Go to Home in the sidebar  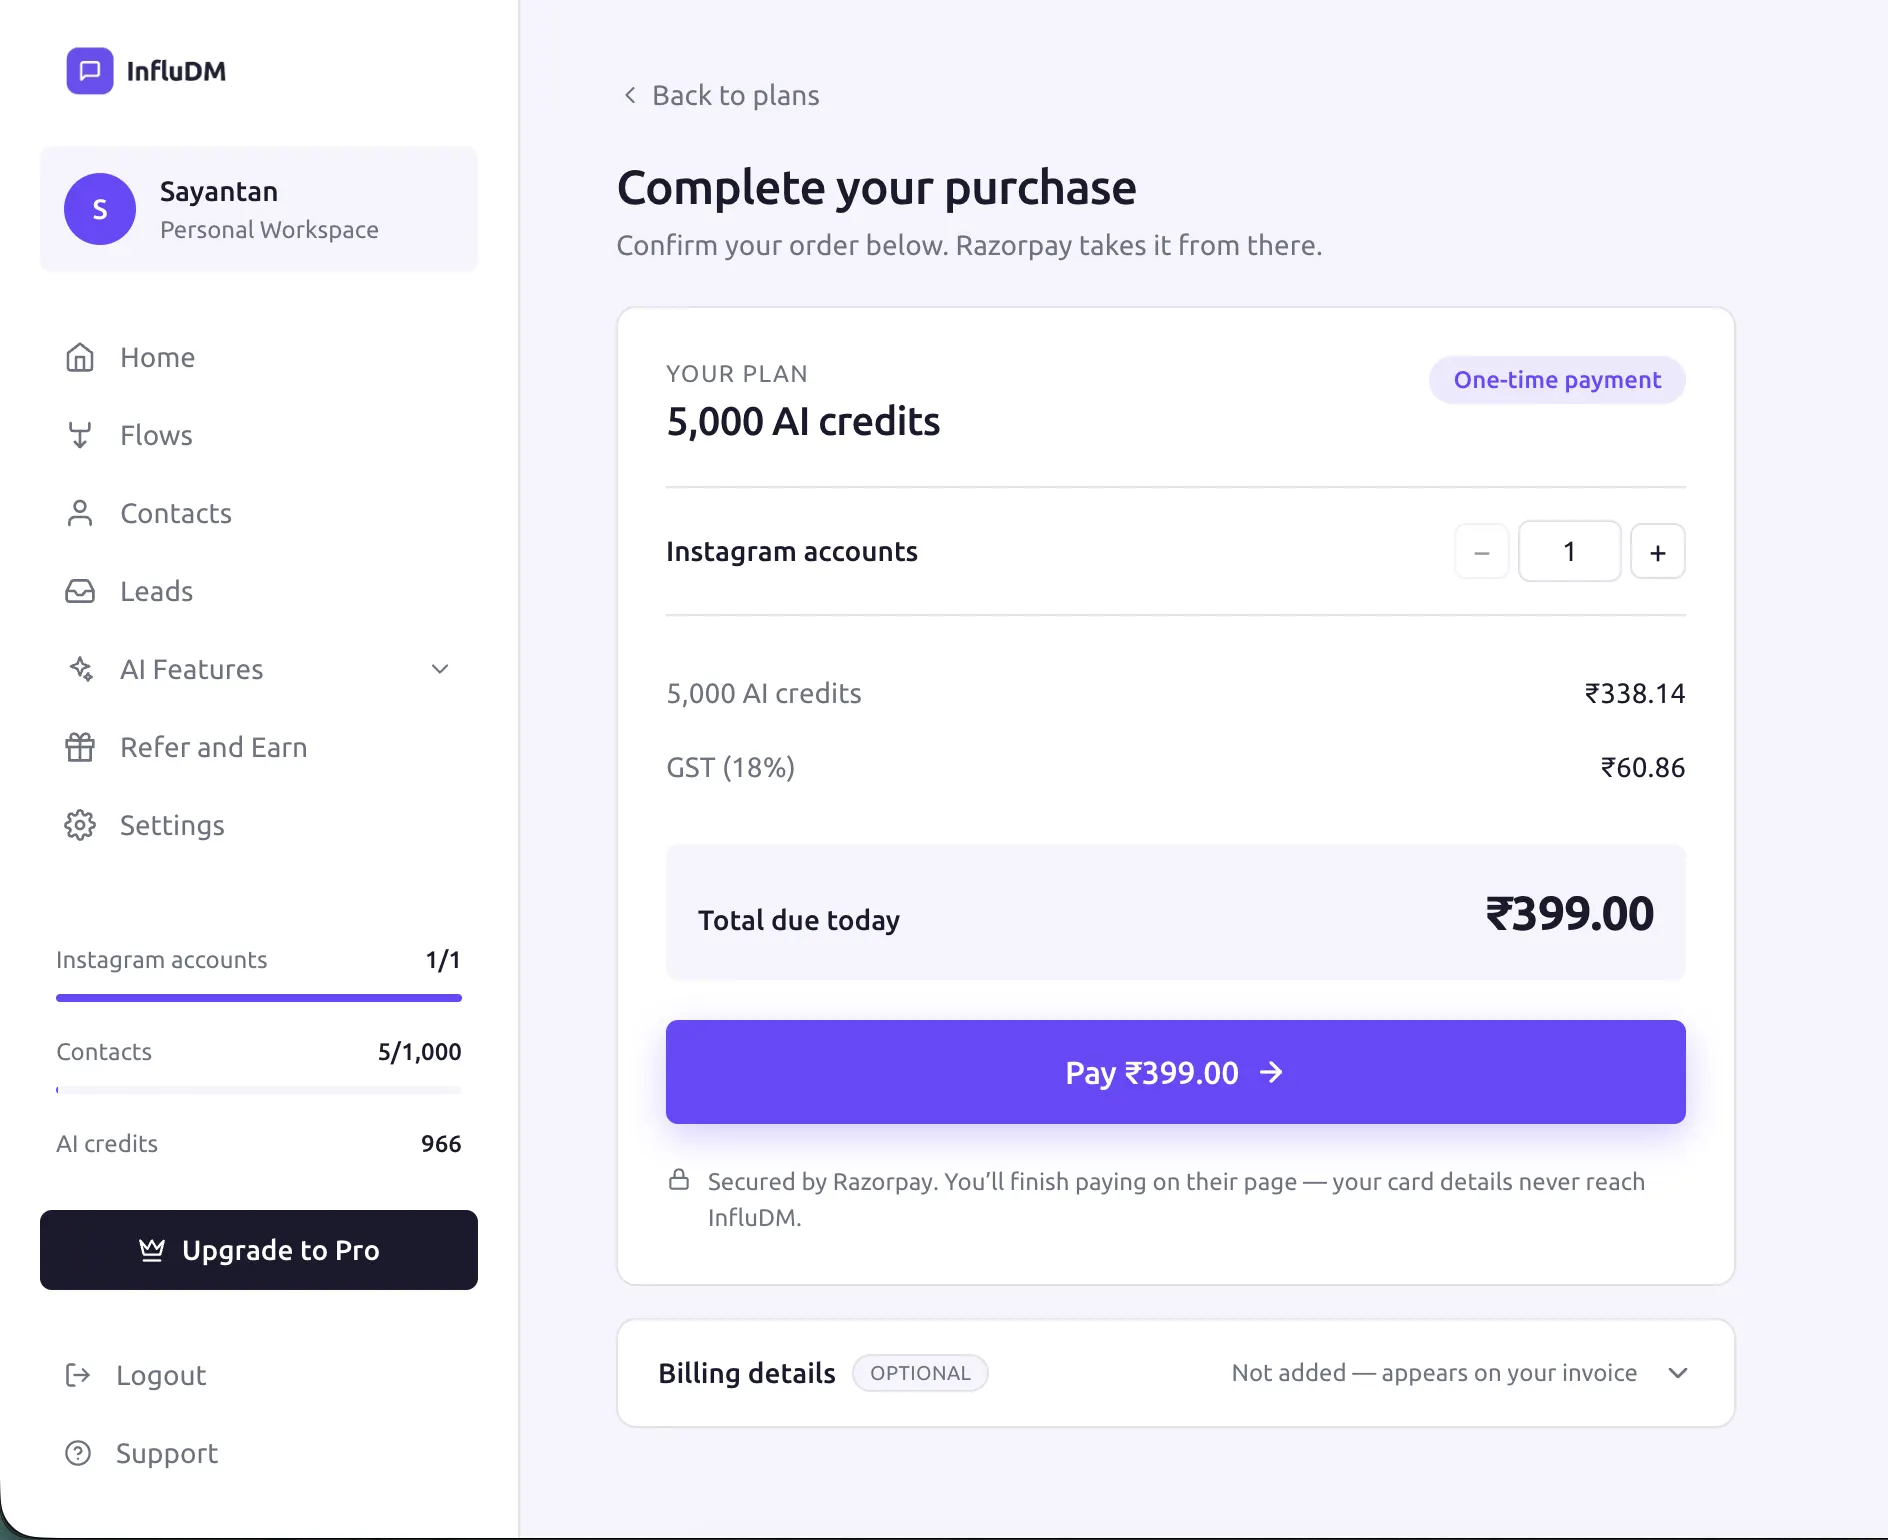[x=258, y=357]
